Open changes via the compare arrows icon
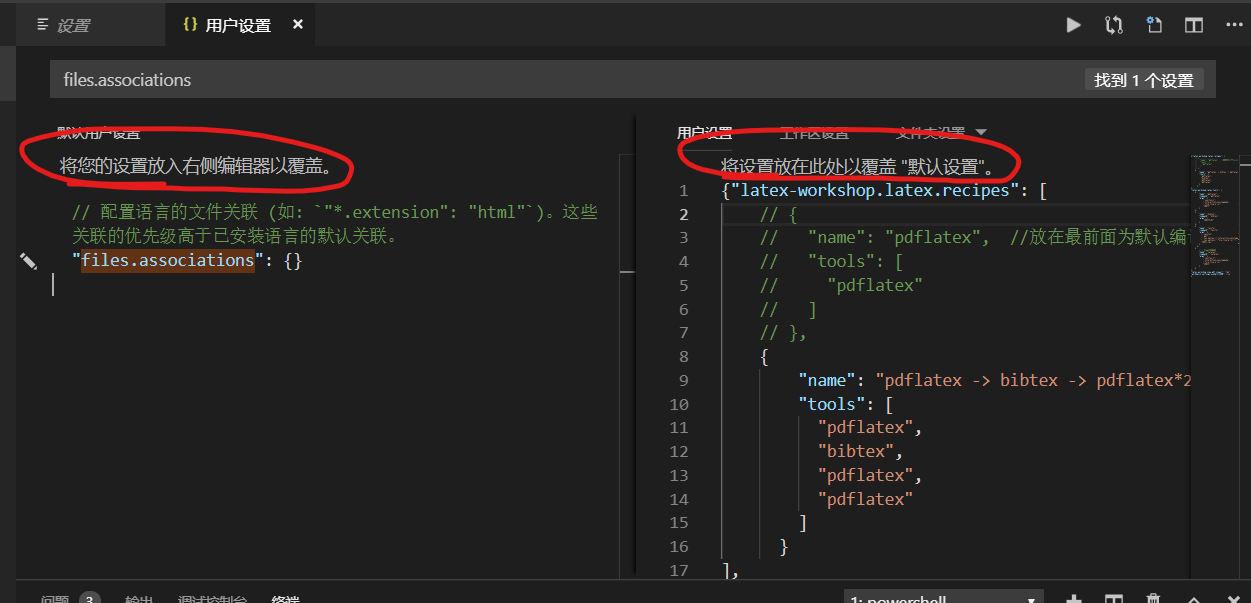 tap(1114, 25)
